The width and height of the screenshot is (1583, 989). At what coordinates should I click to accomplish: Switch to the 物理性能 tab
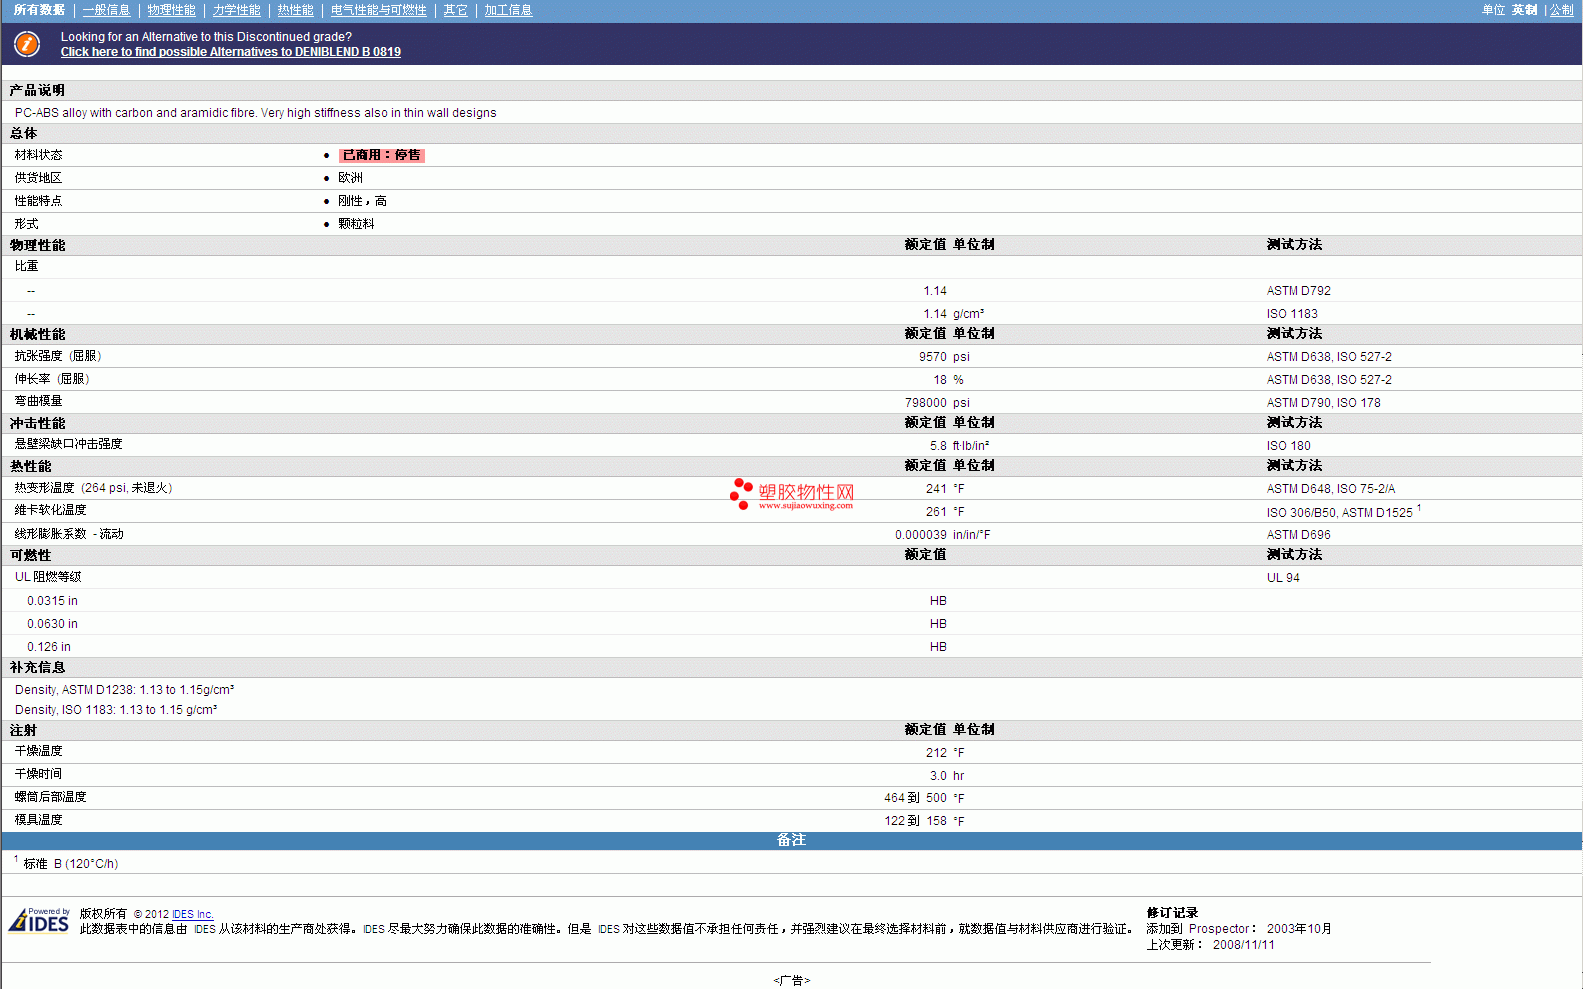pos(171,10)
